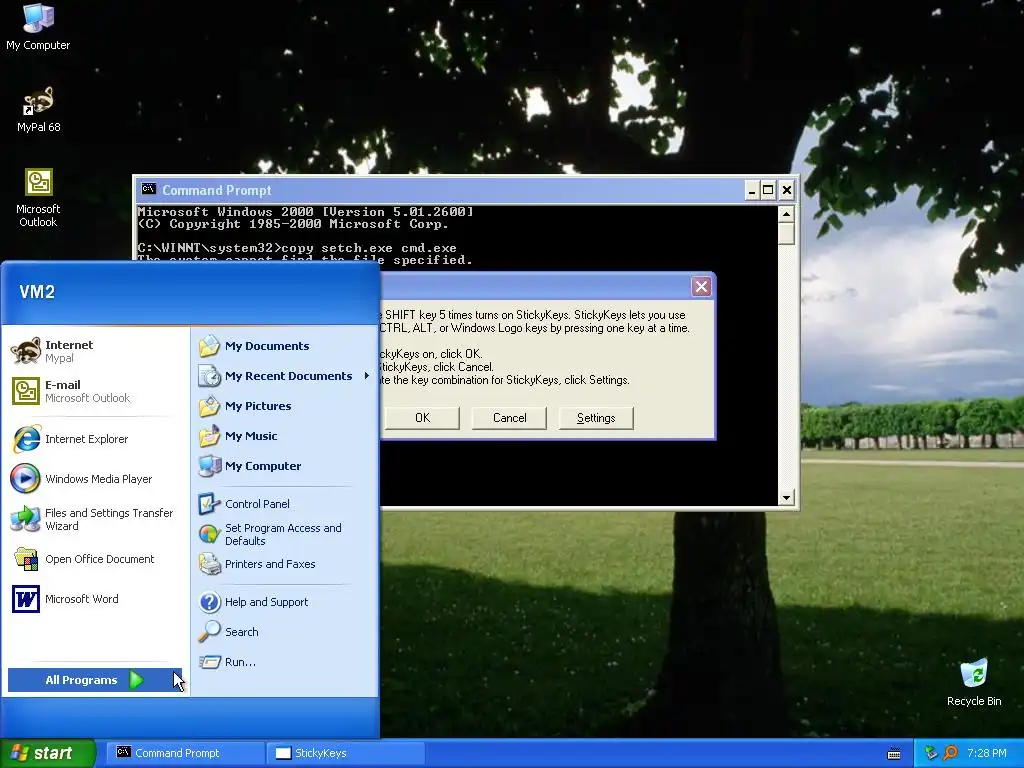Open Set Program Access and Defaults
This screenshot has width=1024, height=768.
tap(285, 534)
